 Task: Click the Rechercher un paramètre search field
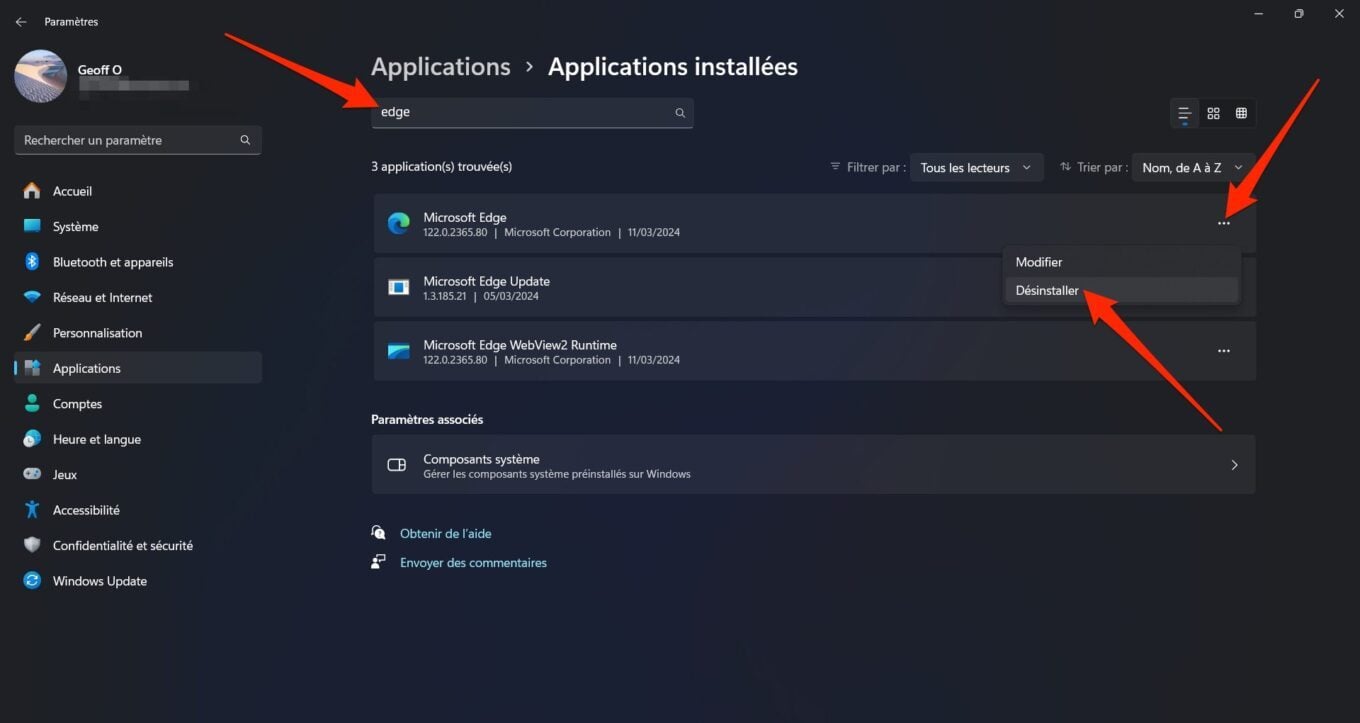pyautogui.click(x=138, y=140)
